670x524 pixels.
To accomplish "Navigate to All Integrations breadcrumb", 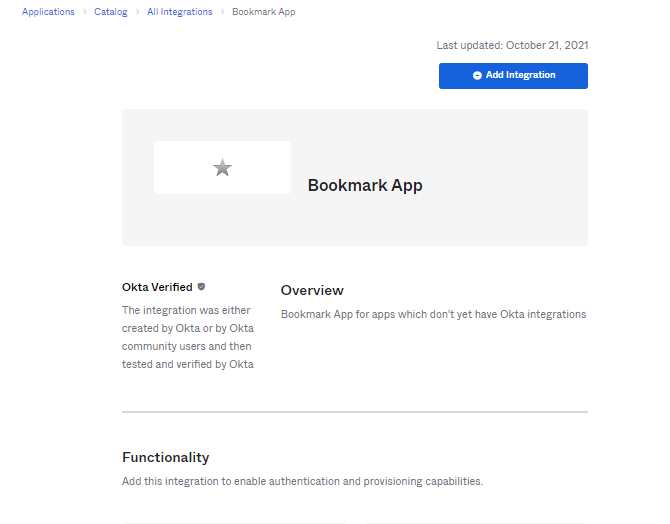I will point(179,12).
